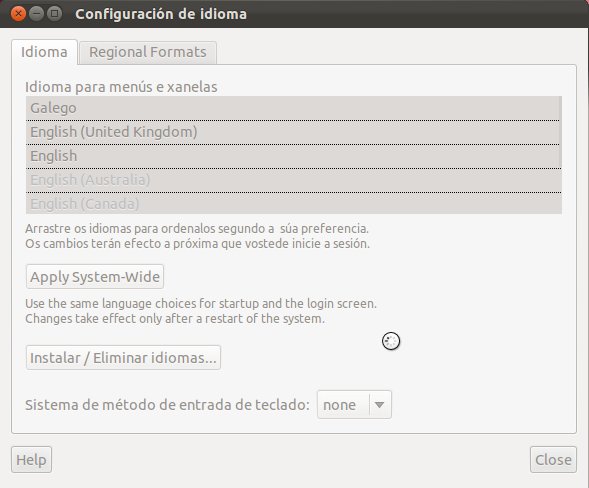This screenshot has height=488, width=589.
Task: Select English (Canada) in the list
Action: (x=294, y=204)
